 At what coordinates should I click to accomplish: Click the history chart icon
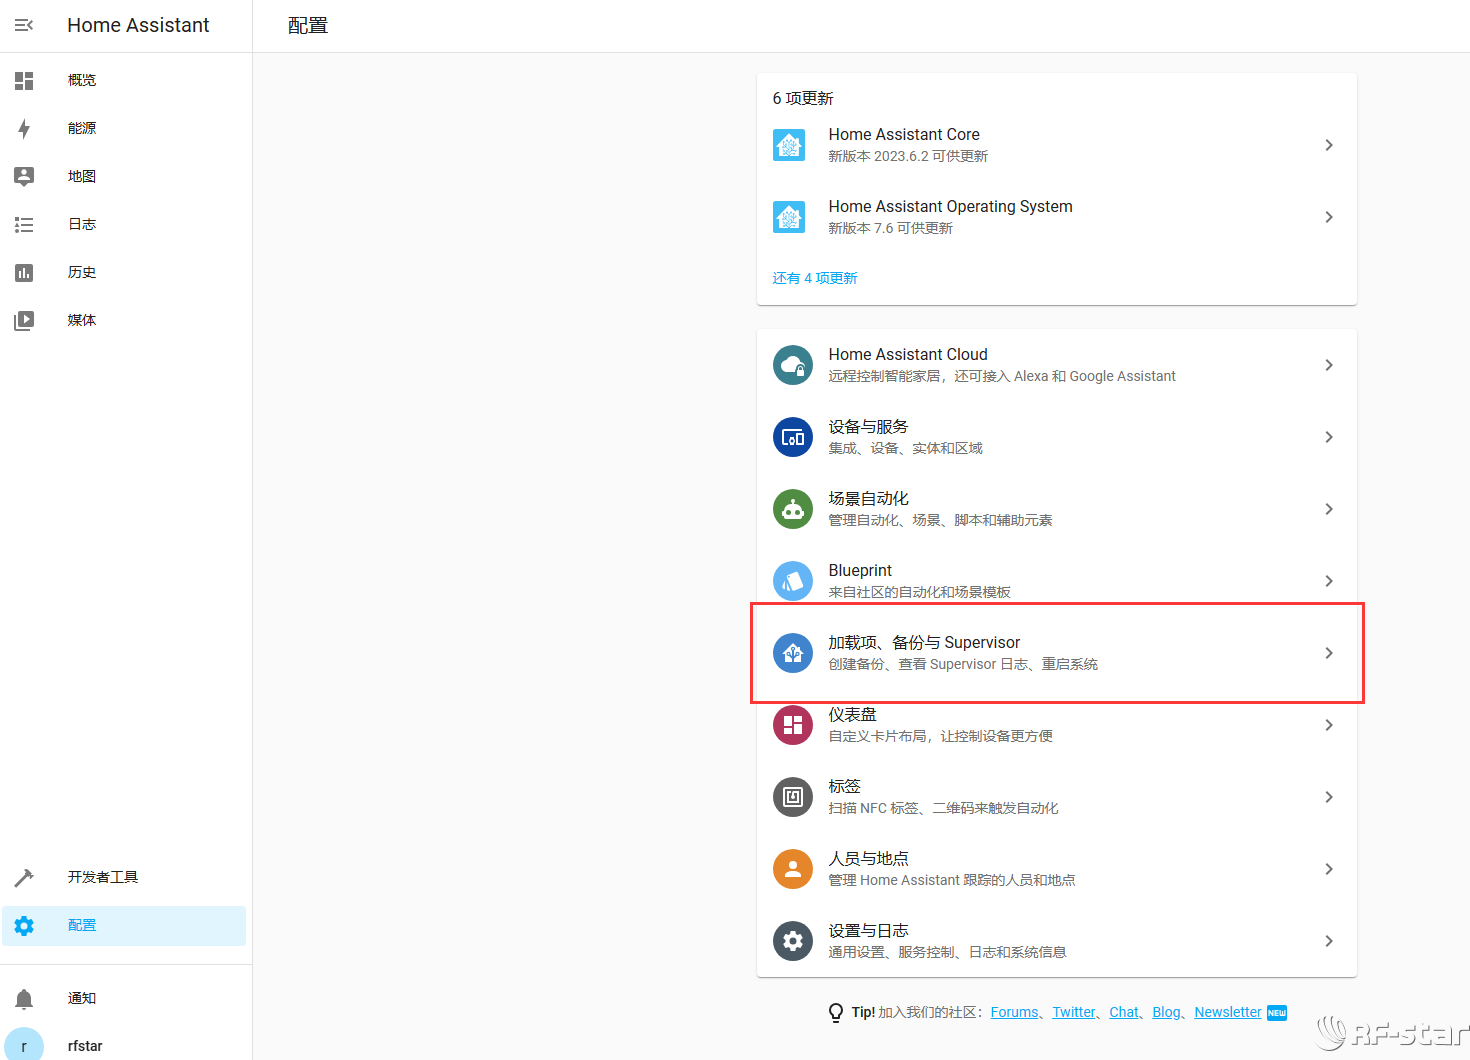click(24, 272)
